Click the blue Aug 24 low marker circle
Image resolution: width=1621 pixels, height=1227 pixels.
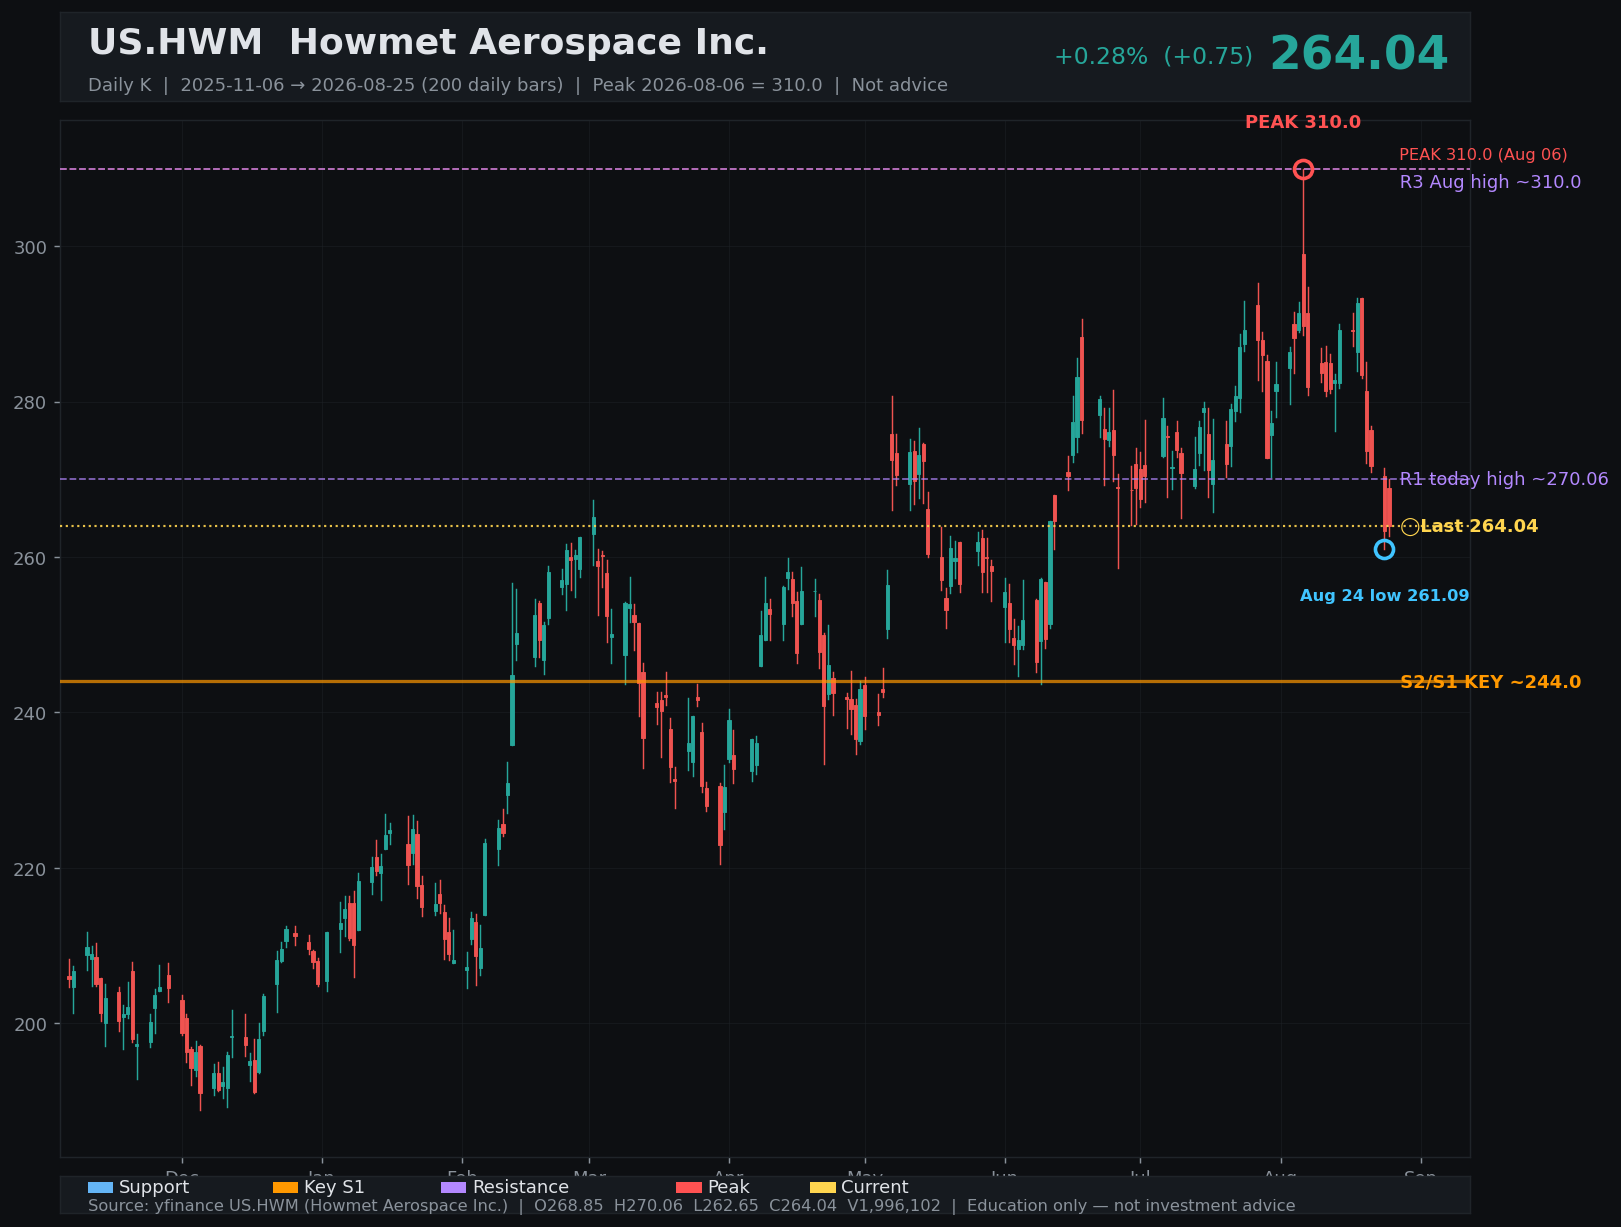point(1384,549)
